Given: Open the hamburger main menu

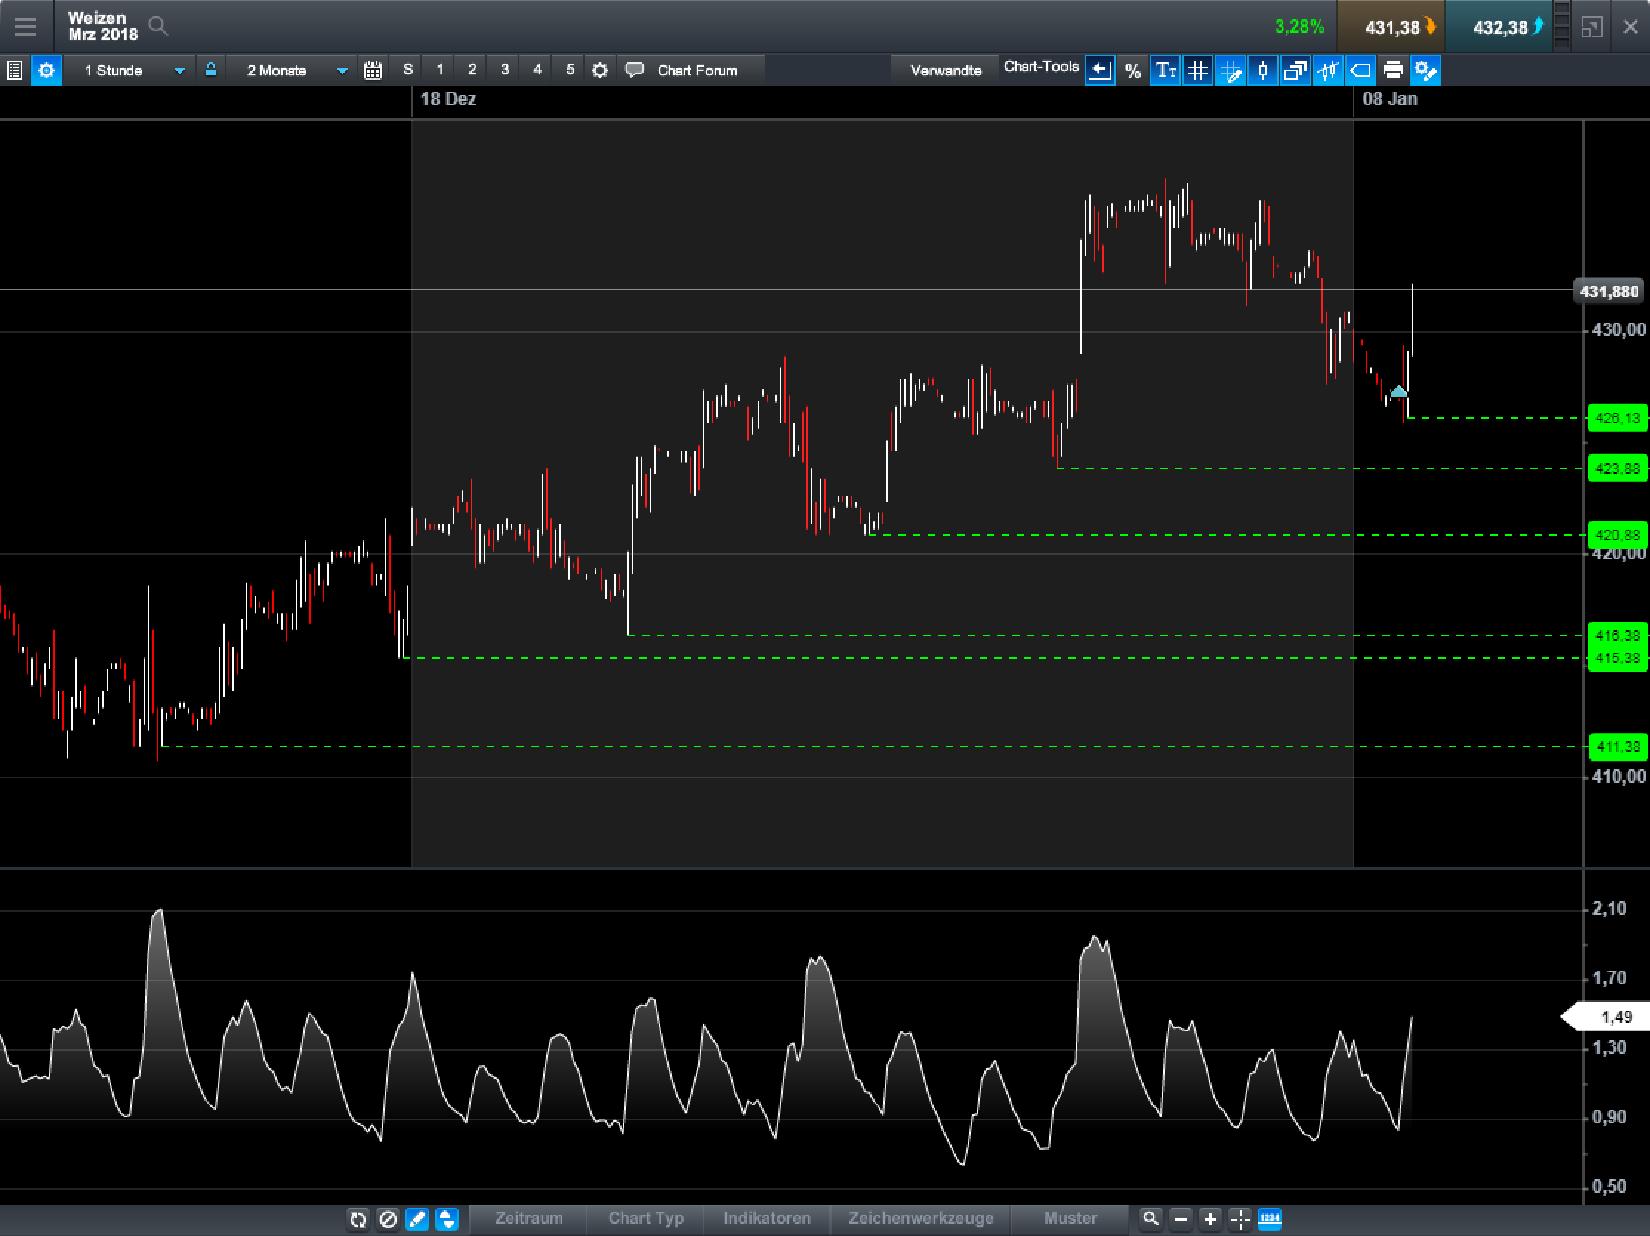Looking at the screenshot, I should tap(25, 26).
